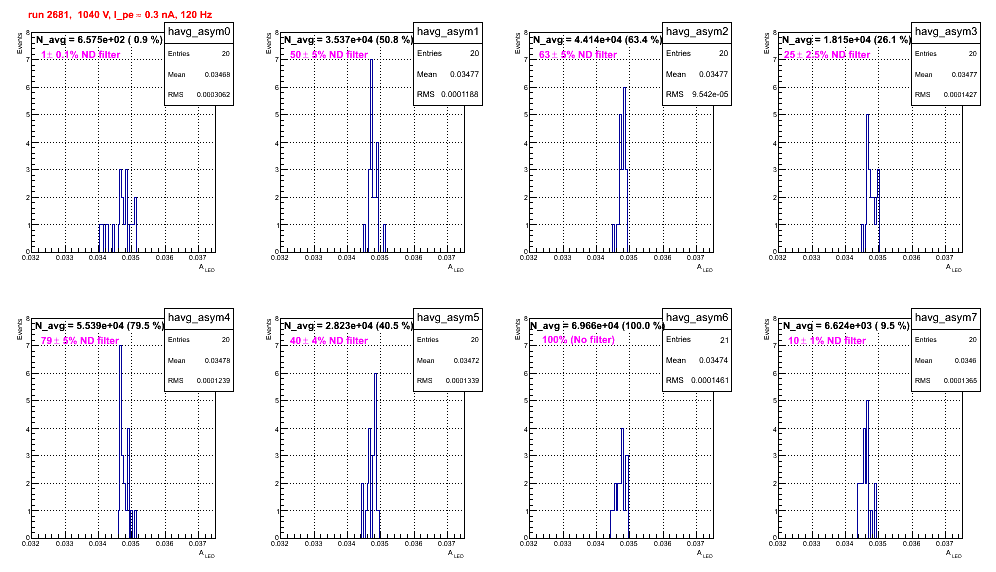The width and height of the screenshot is (996, 572).
Task: Click Mean 0.03474 in havg_asym6 stats
Action: (x=697, y=360)
